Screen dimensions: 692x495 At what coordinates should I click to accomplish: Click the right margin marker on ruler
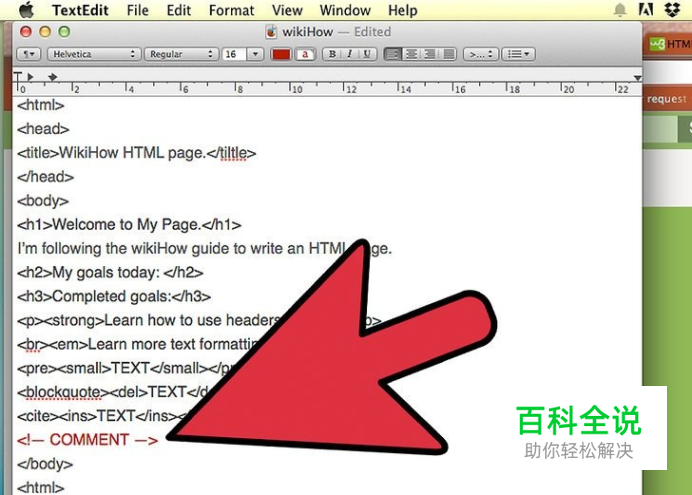(637, 78)
